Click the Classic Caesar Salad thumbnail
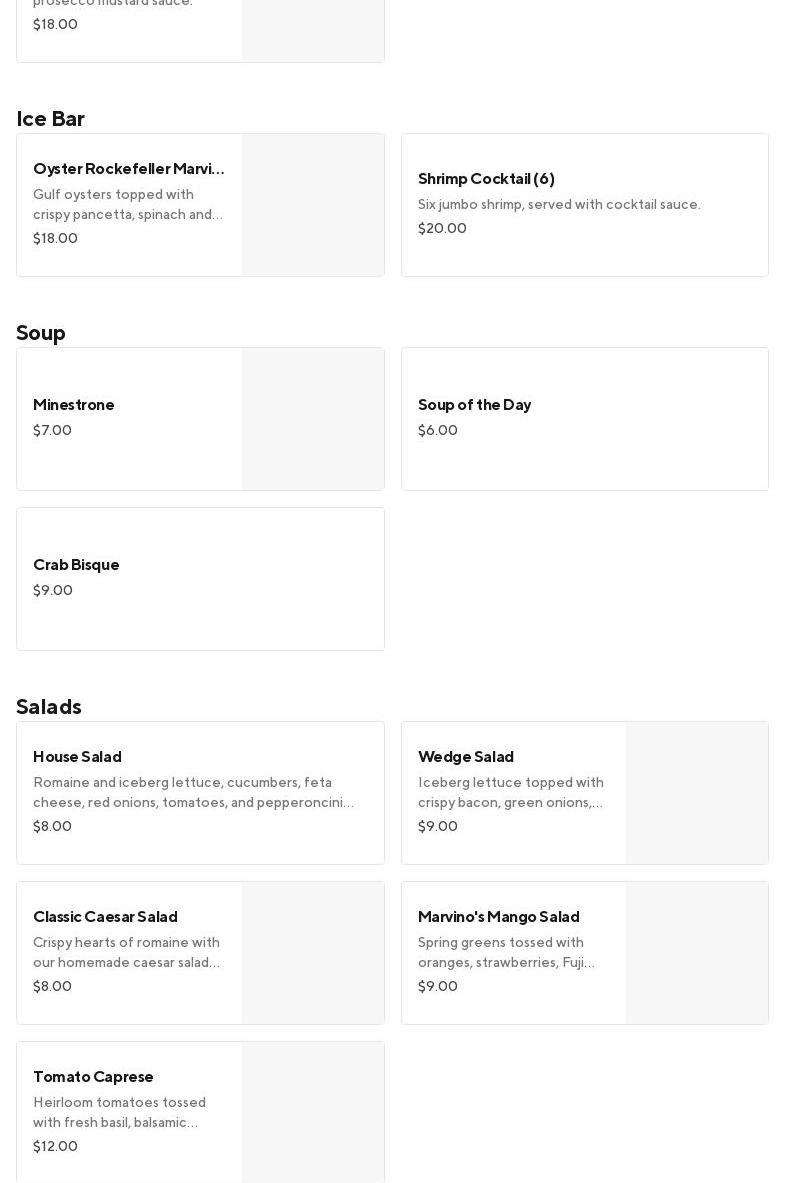This screenshot has width=785, height=1183. (x=313, y=953)
